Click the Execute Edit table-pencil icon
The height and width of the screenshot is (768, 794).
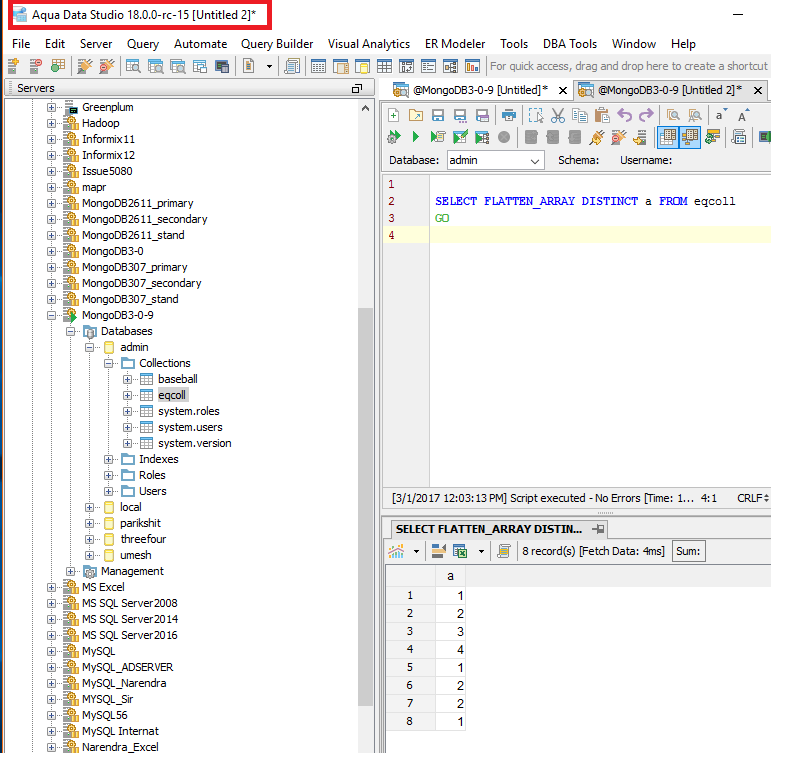tap(460, 137)
